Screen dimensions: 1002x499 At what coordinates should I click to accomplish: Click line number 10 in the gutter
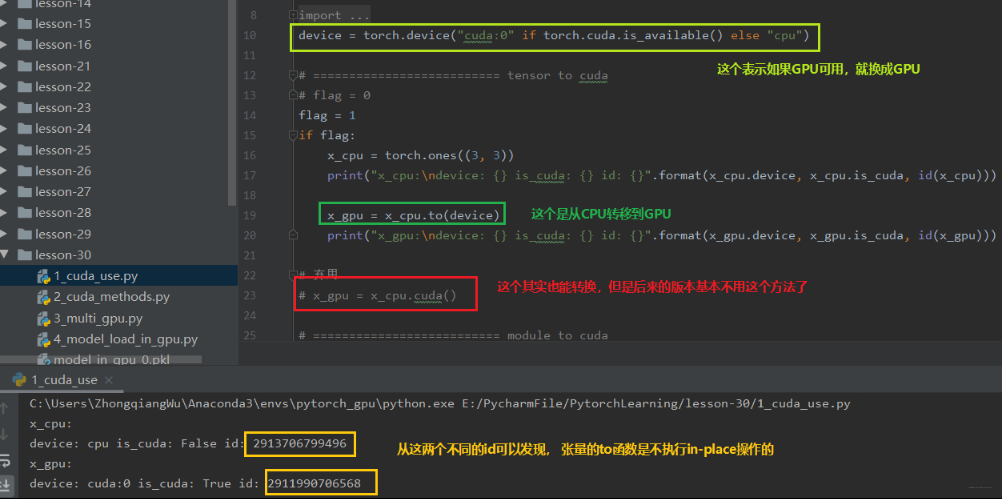(x=250, y=35)
